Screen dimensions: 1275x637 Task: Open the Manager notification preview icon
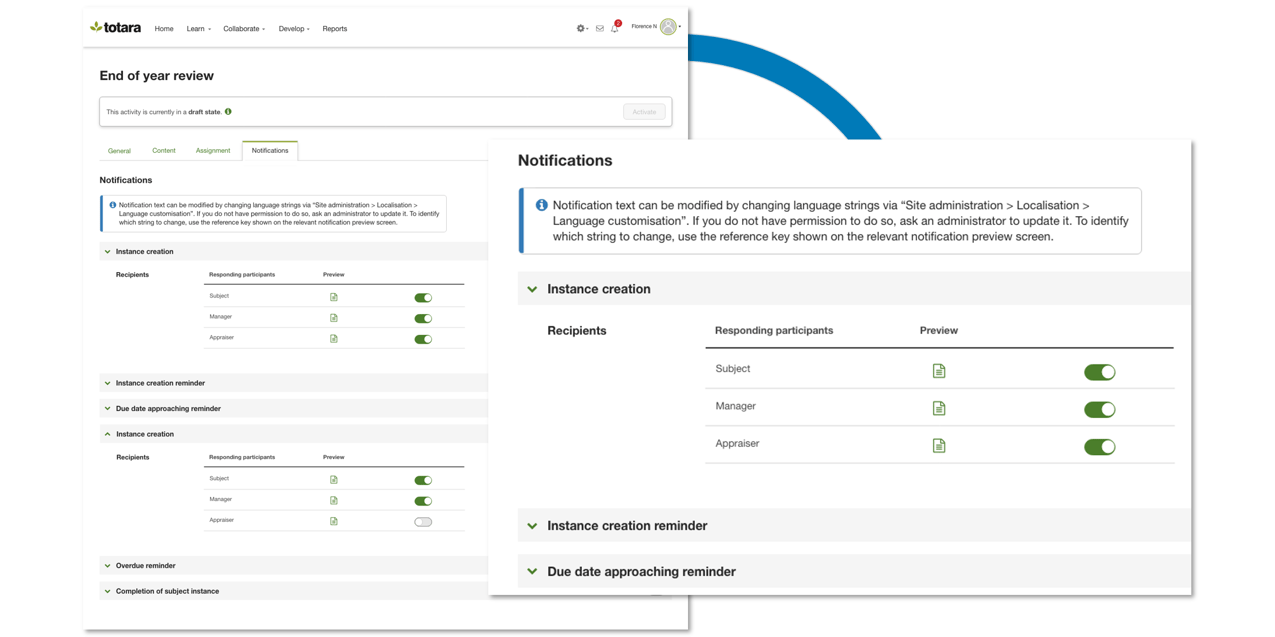(x=938, y=408)
